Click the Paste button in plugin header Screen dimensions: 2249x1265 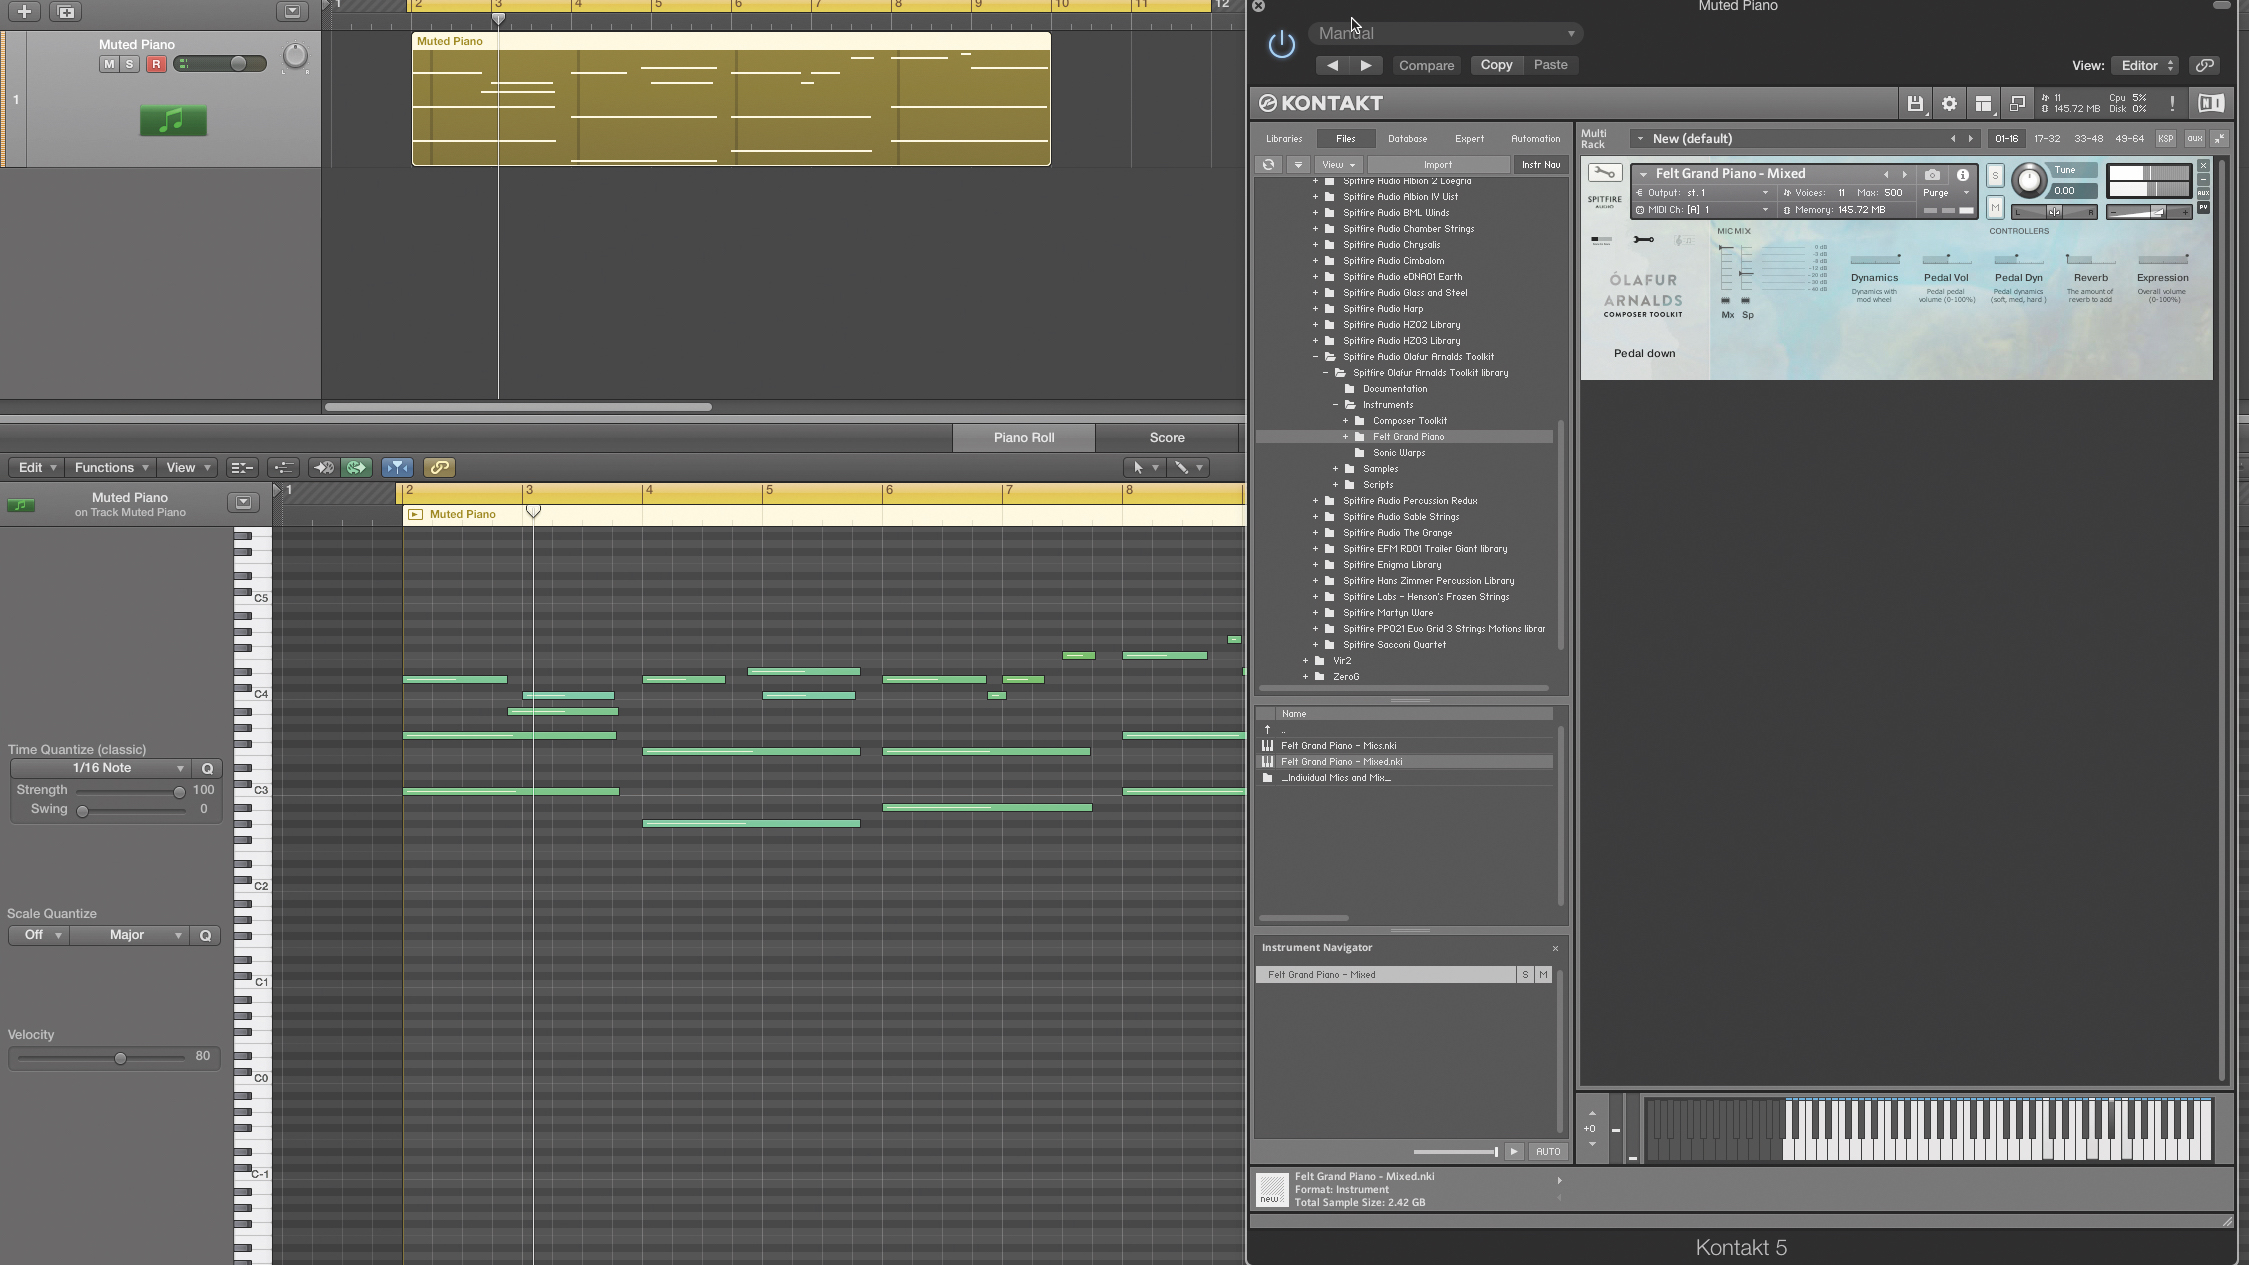pos(1550,65)
